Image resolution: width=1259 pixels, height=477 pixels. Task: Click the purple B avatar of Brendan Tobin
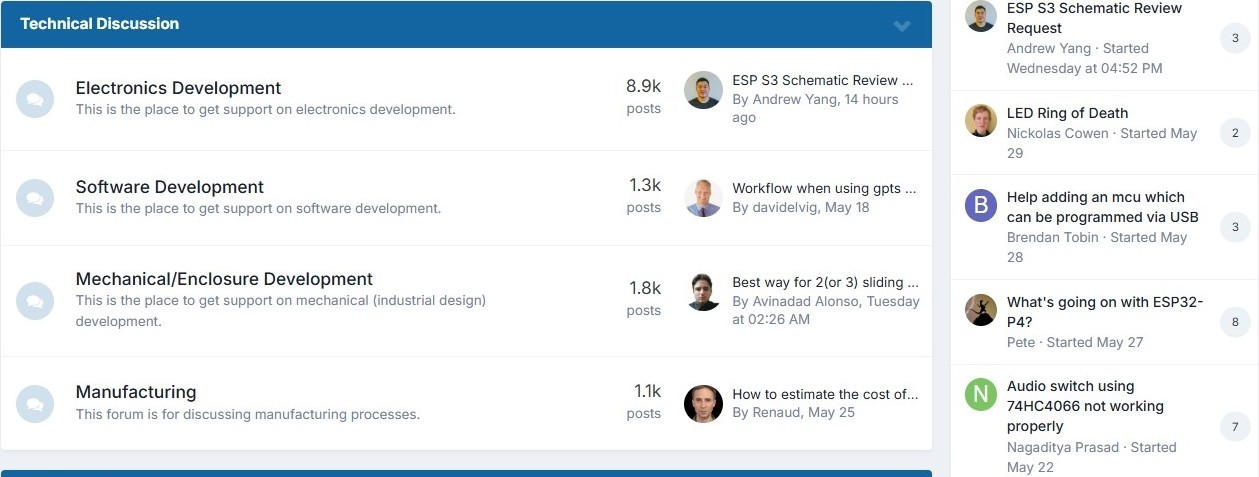tap(981, 205)
